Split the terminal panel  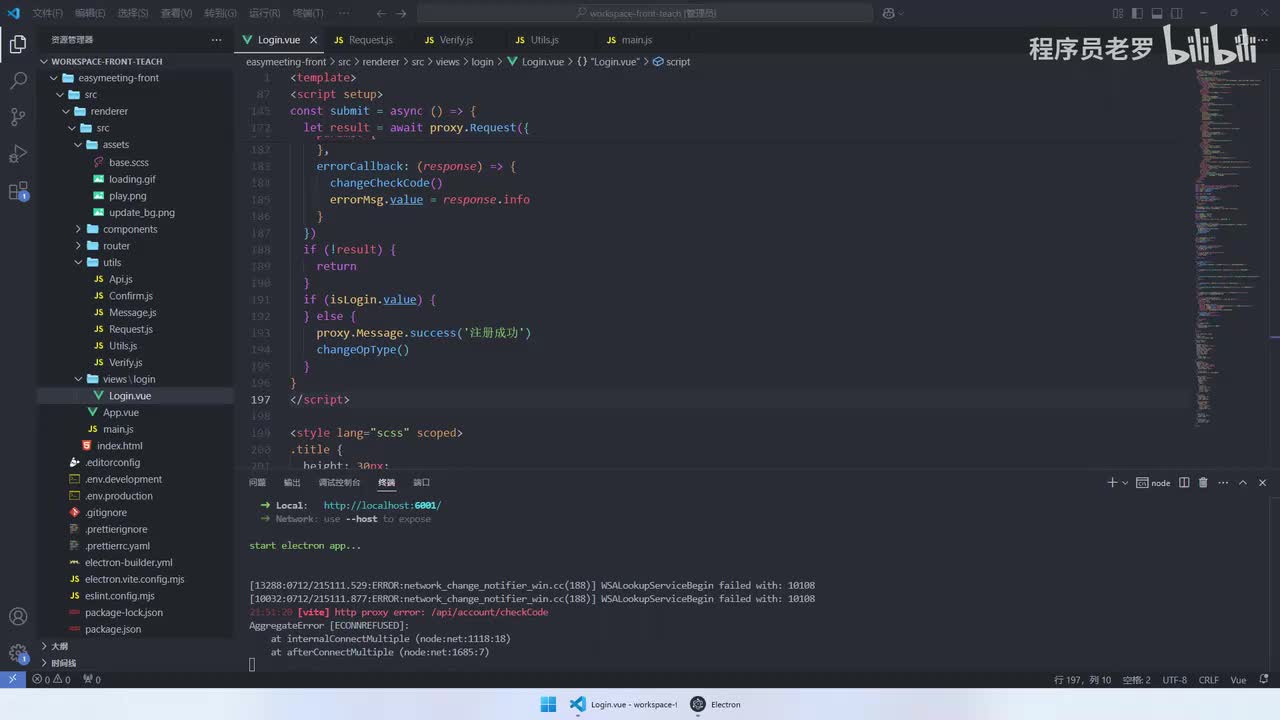tap(1184, 483)
